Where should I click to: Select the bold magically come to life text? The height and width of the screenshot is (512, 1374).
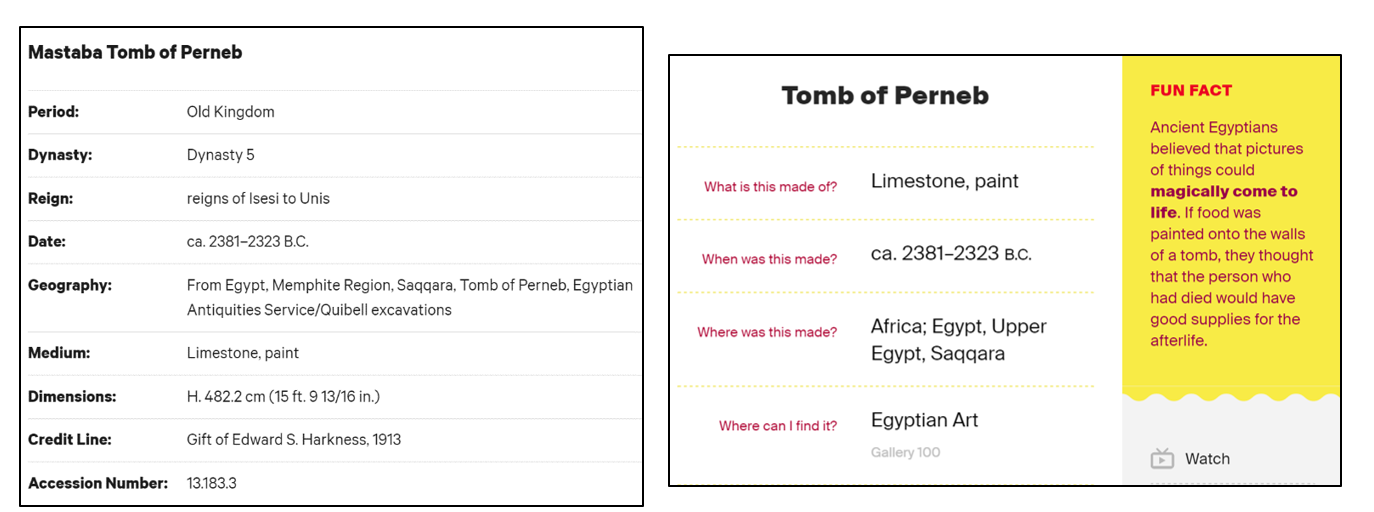(1224, 201)
